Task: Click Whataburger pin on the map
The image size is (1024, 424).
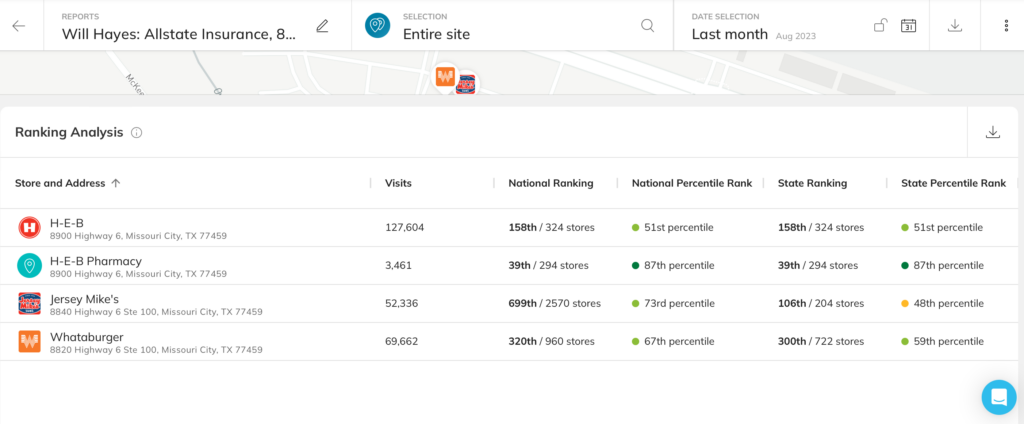Action: click(x=445, y=77)
